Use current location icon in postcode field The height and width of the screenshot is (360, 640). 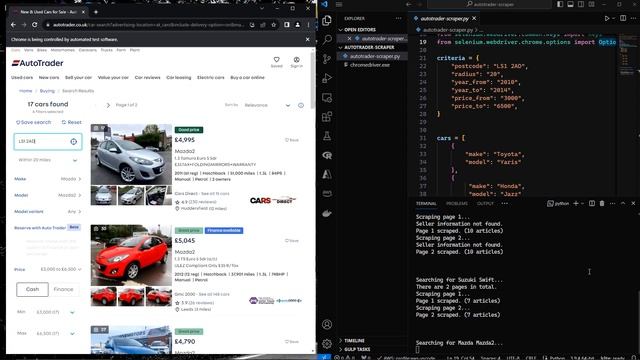point(73,142)
